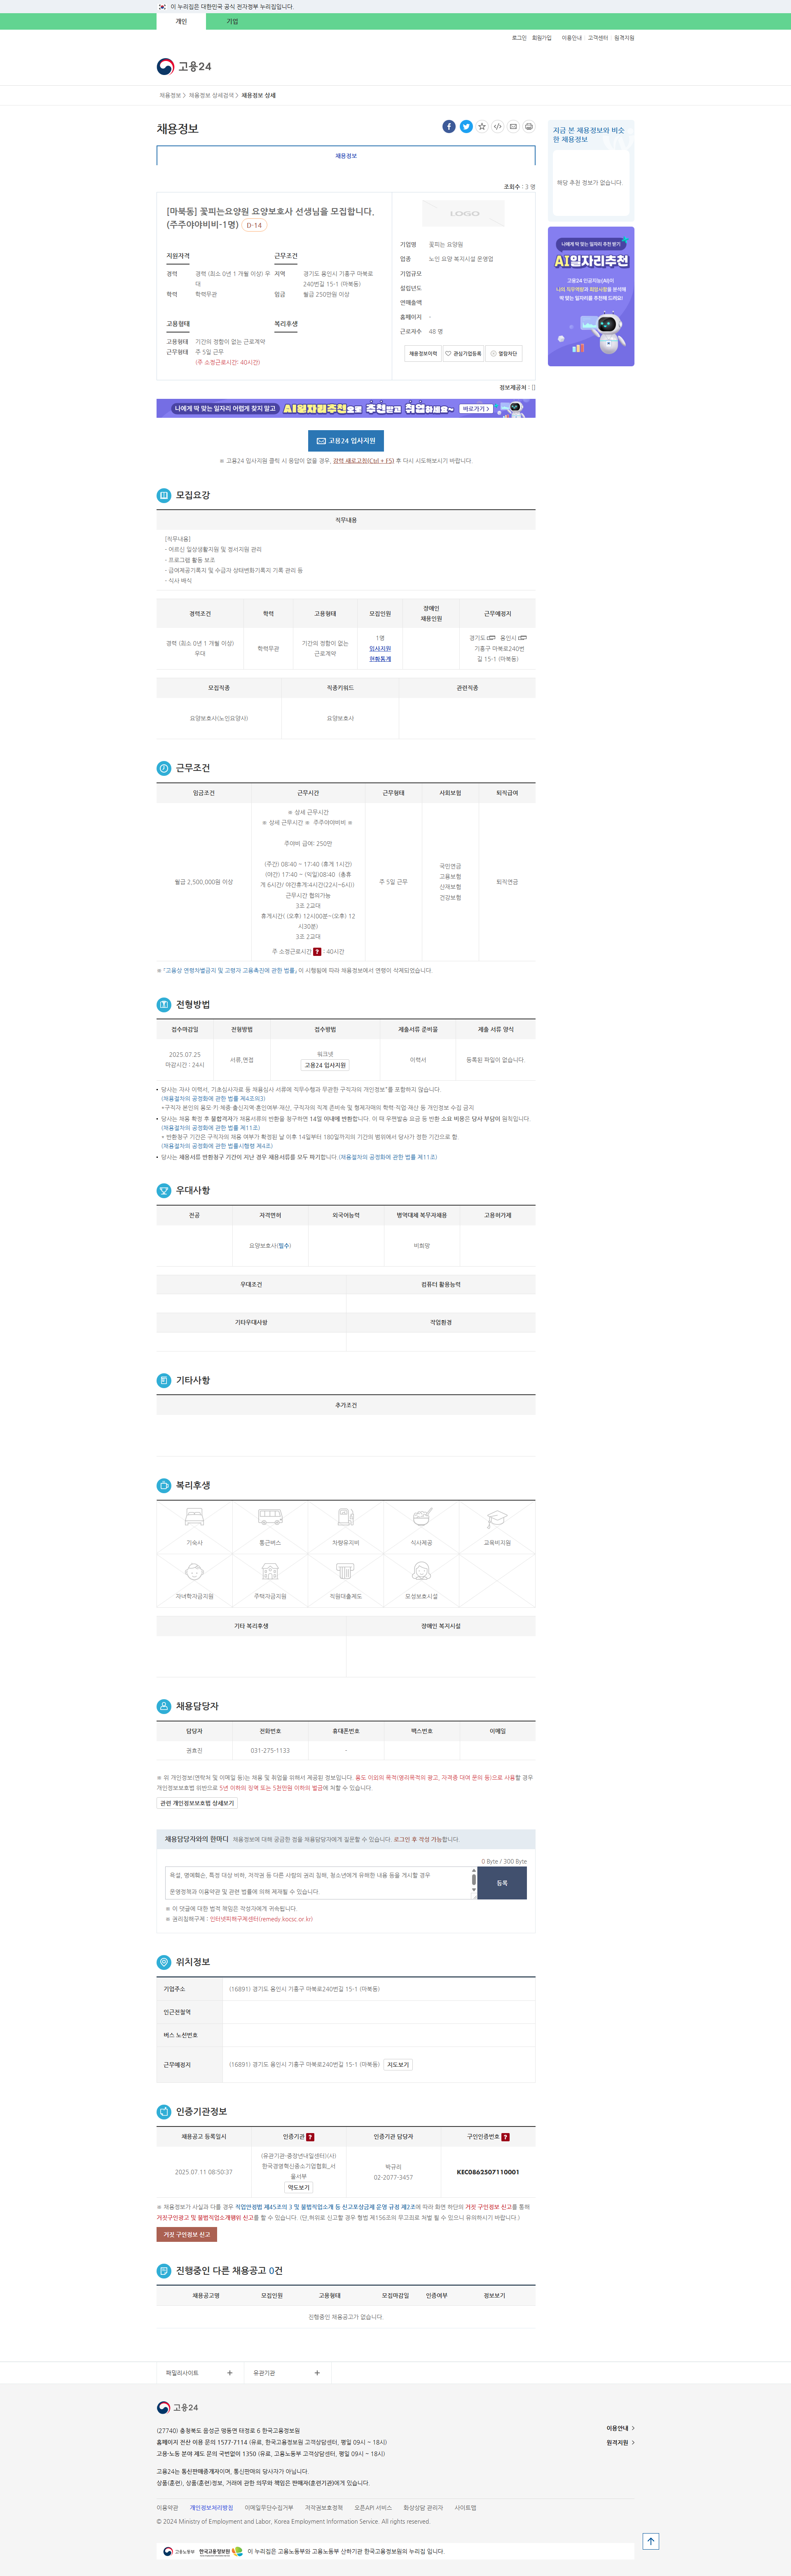Viewport: 791px width, 2576px height.
Task: Click the certification number KEC0862507110001
Action: [488, 2172]
